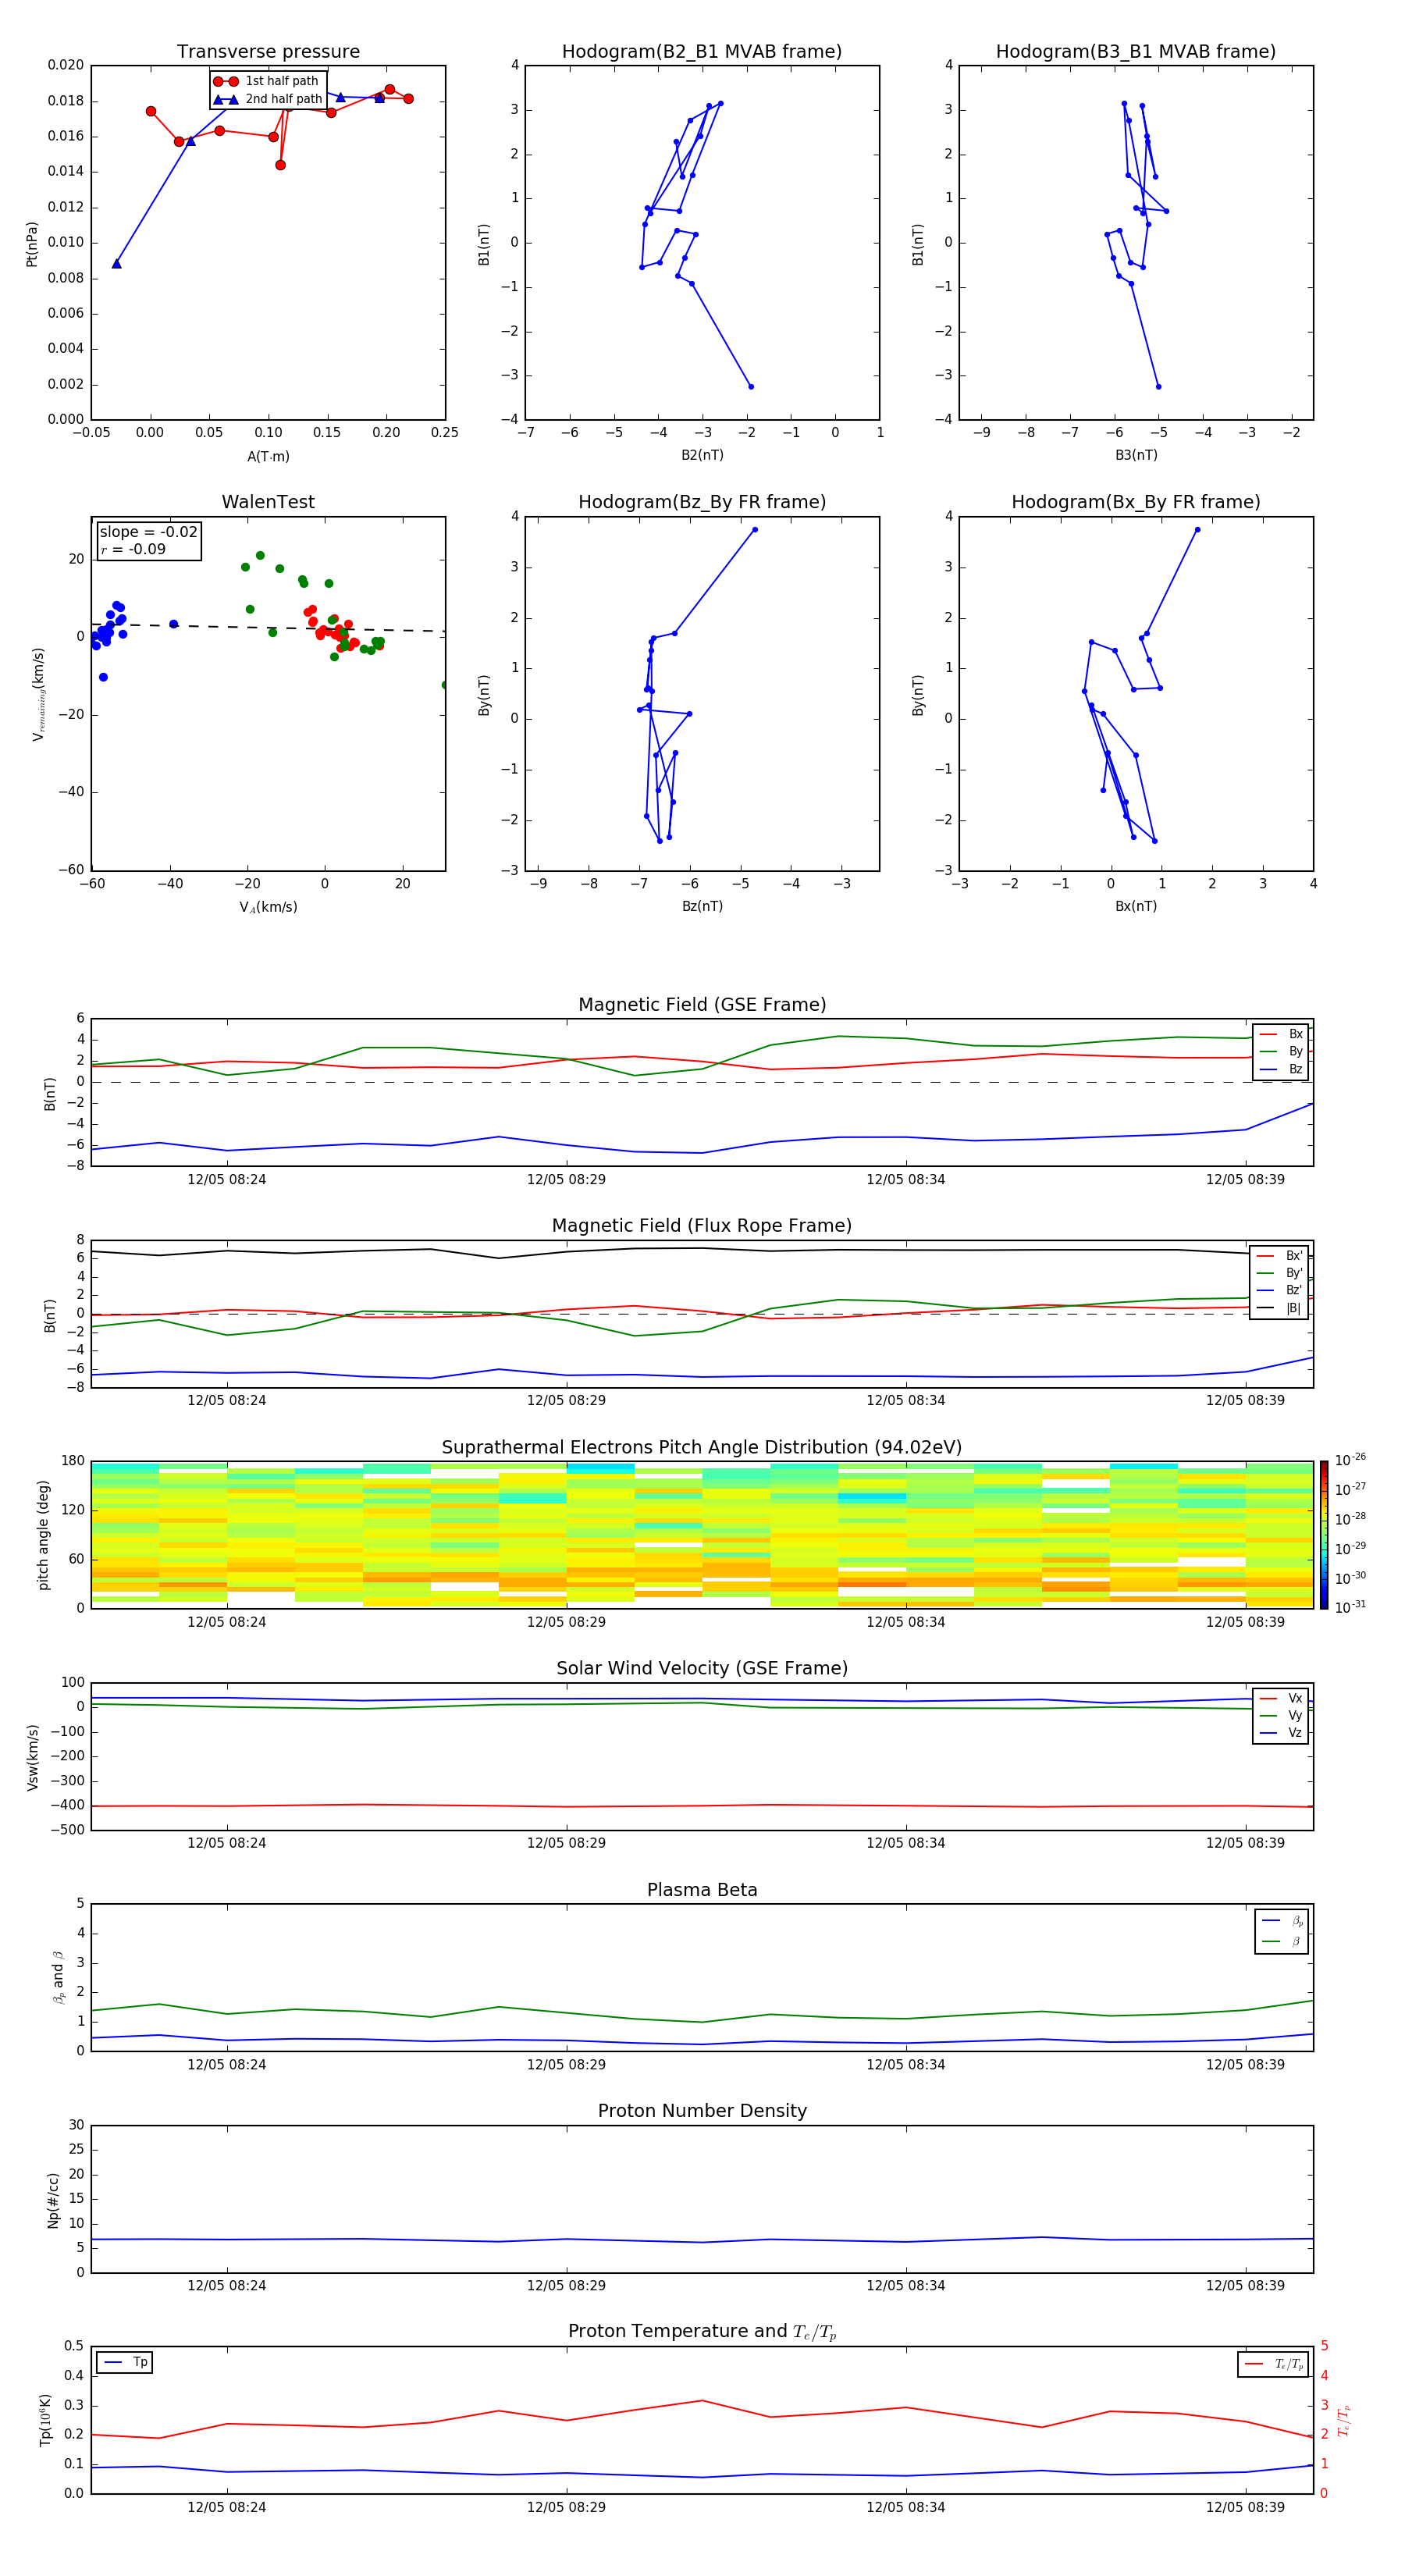This screenshot has height=2576, width=1405.
Task: Click the 'Vx' legend entry in velocity plot
Action: click(1281, 1698)
